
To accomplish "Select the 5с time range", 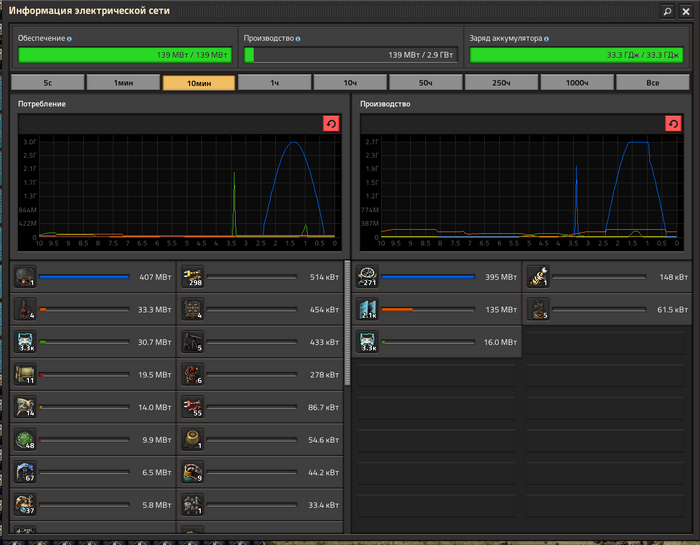I will [x=48, y=83].
